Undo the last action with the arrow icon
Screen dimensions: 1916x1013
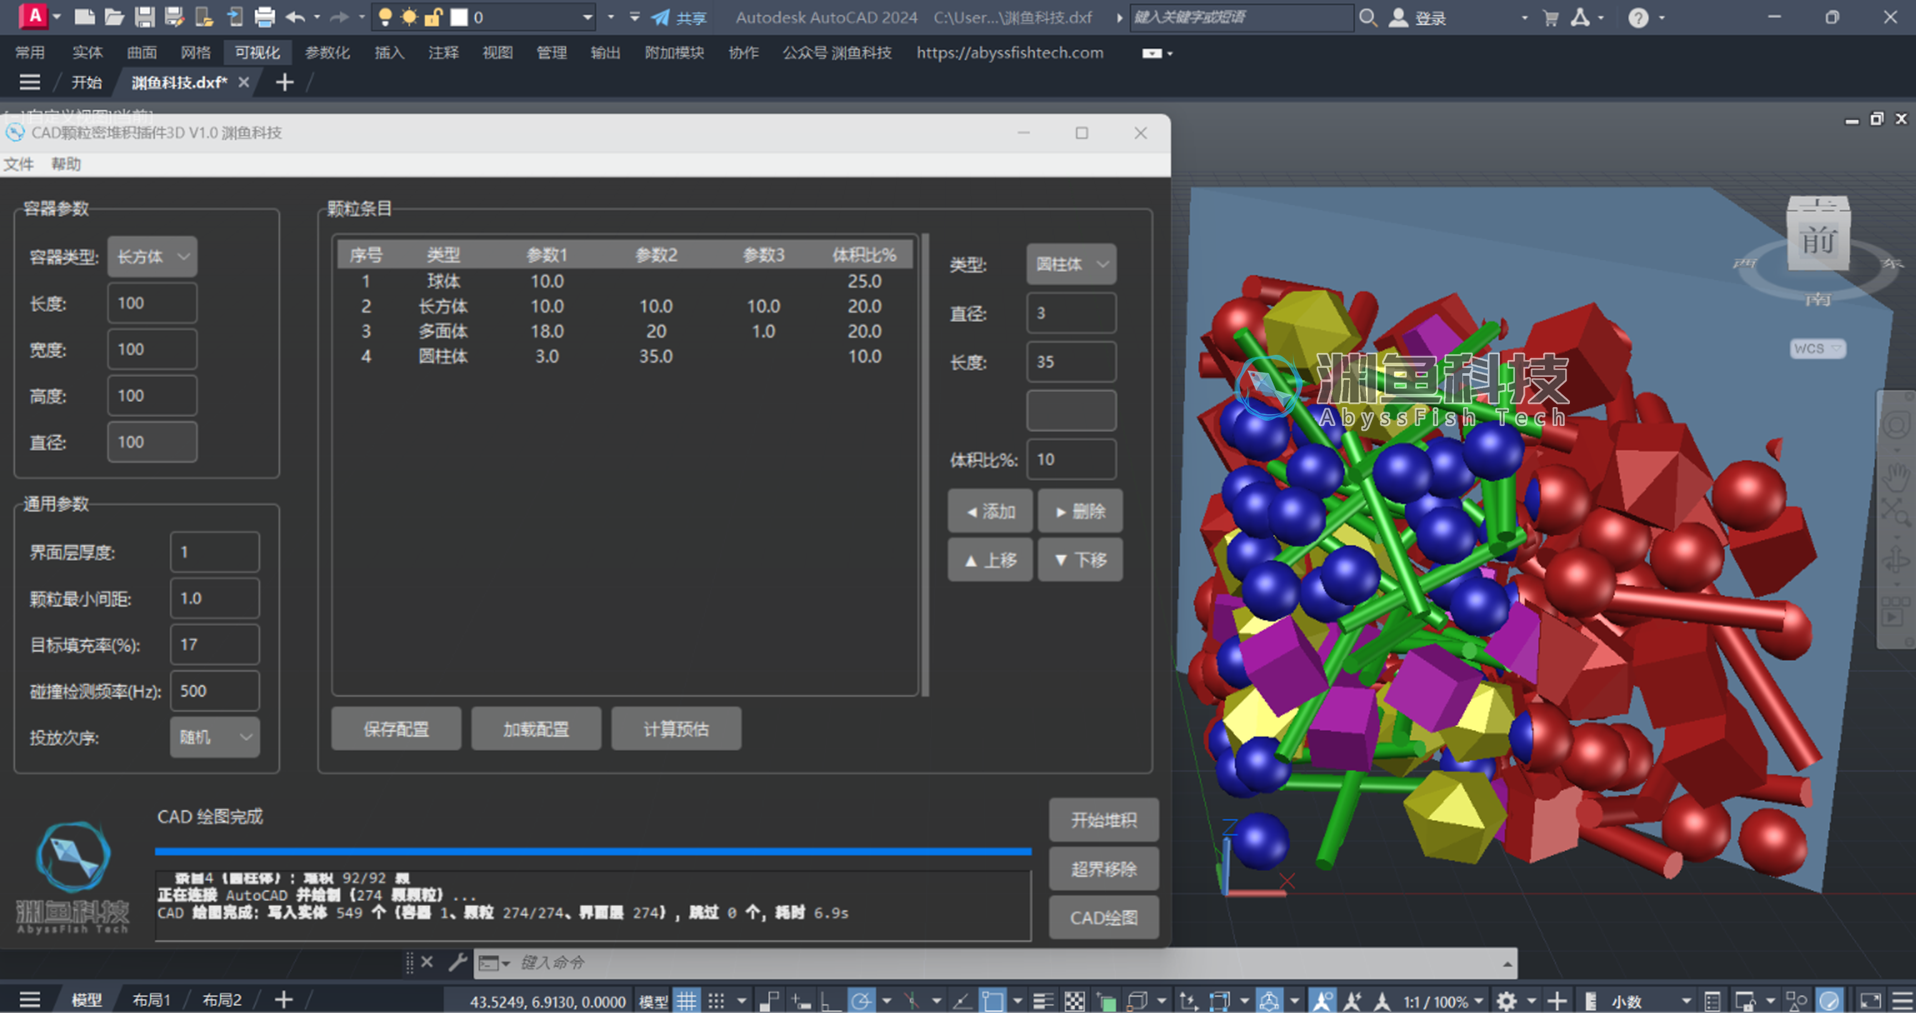tap(295, 17)
